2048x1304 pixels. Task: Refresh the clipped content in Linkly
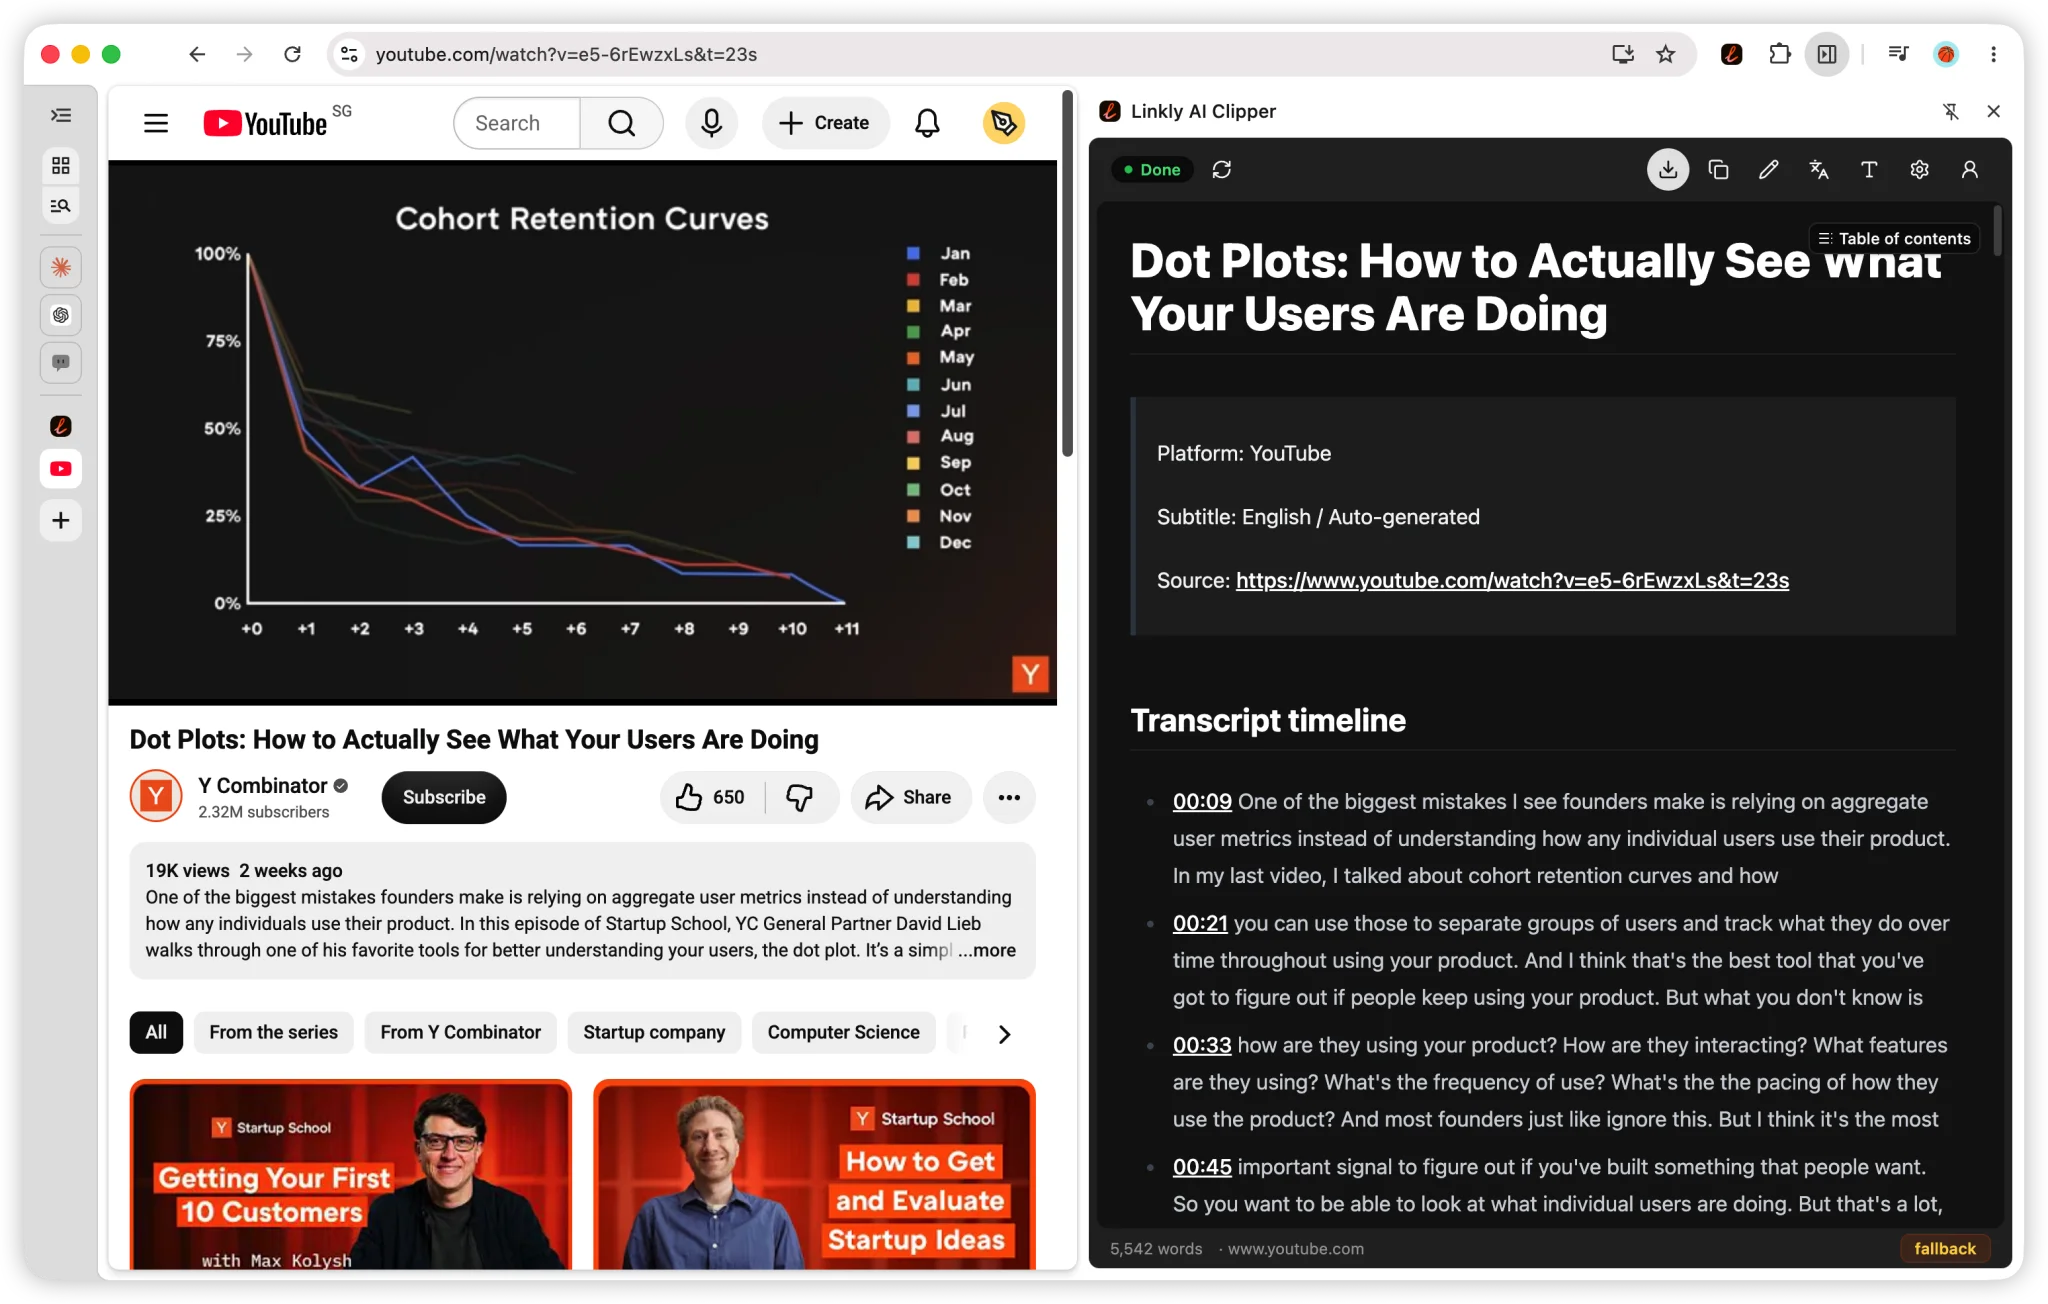pyautogui.click(x=1221, y=170)
